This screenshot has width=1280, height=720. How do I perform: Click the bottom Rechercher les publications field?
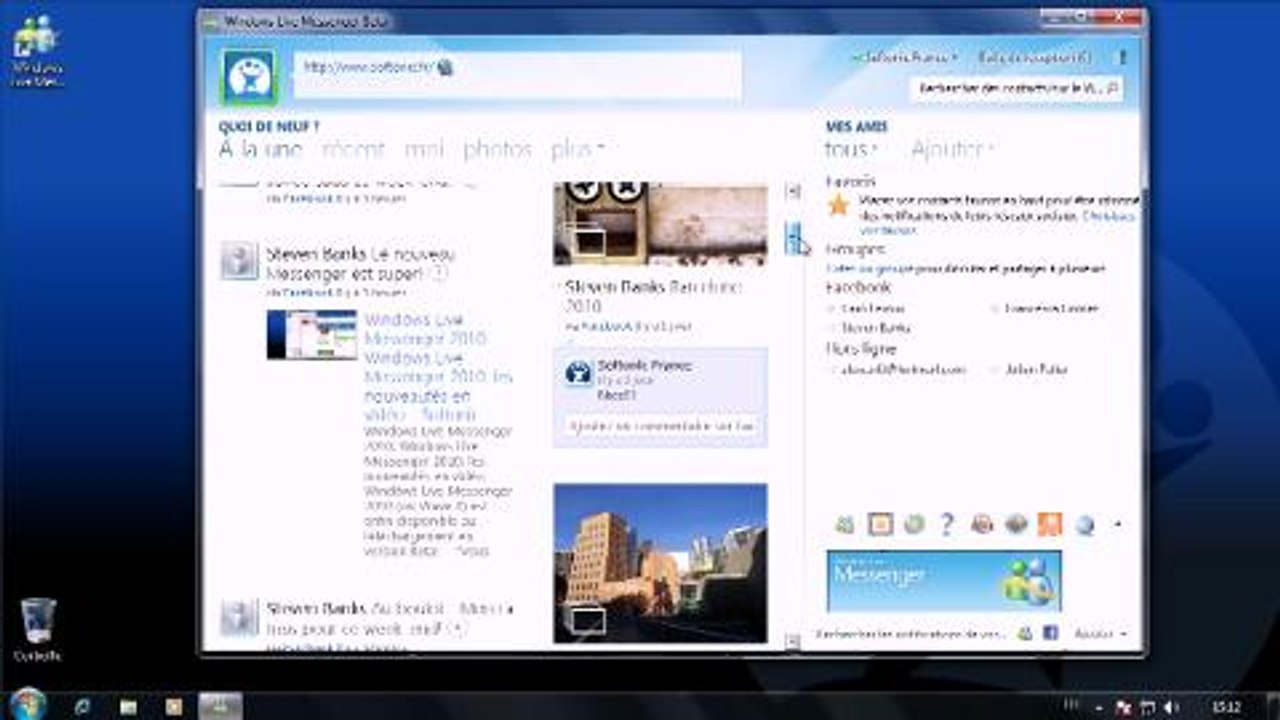click(x=910, y=634)
